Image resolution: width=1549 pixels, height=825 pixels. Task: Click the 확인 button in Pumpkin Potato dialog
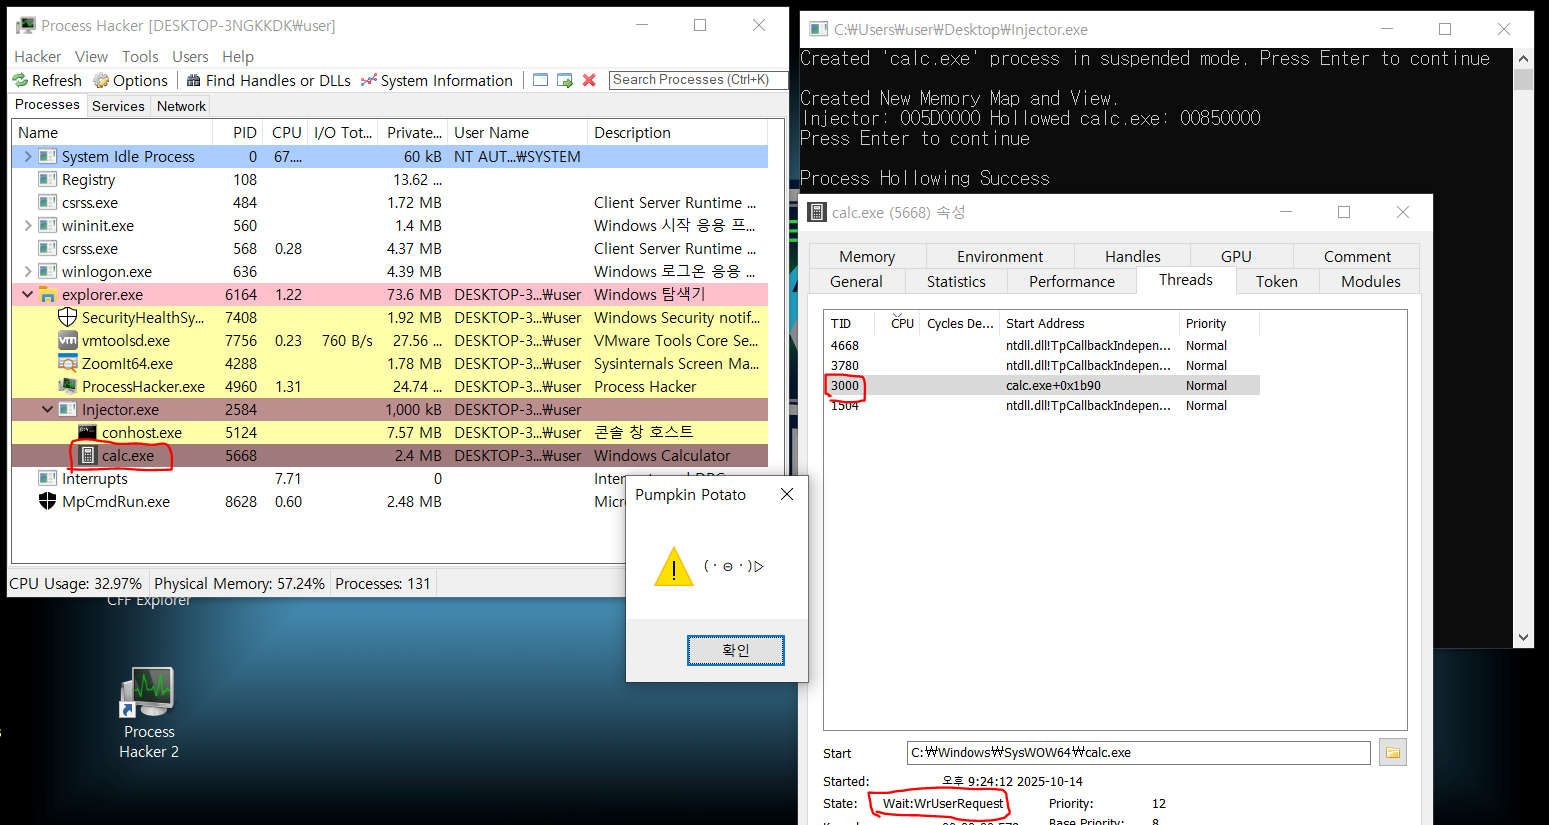[736, 650]
